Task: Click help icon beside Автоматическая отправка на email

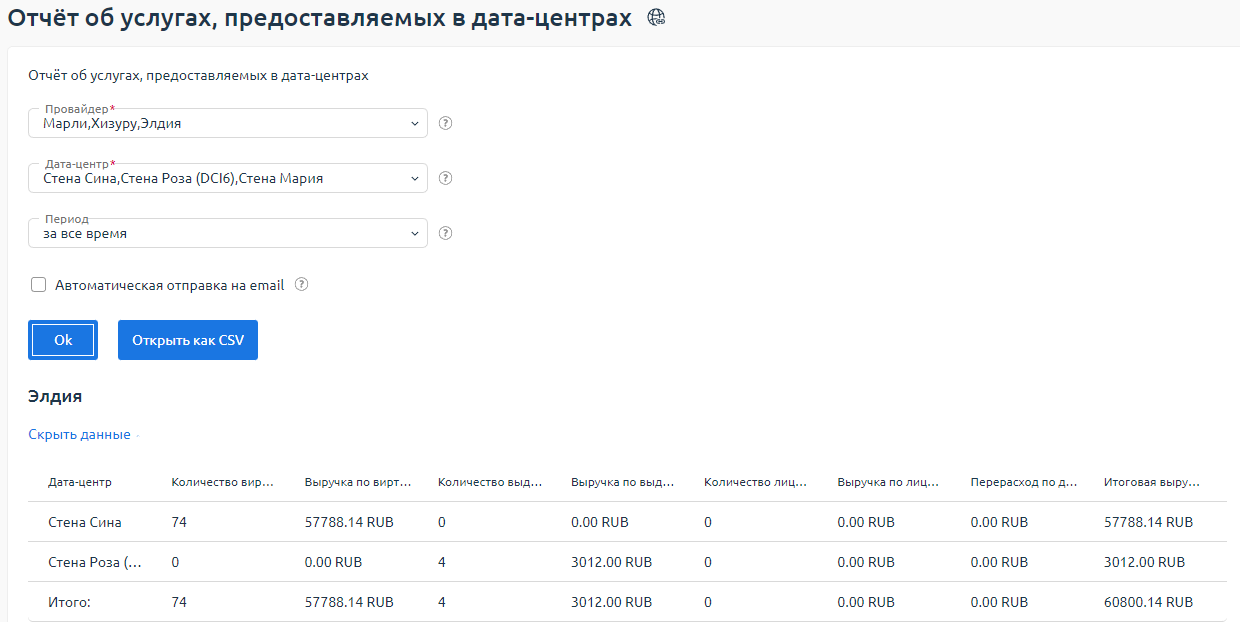Action: [x=301, y=284]
